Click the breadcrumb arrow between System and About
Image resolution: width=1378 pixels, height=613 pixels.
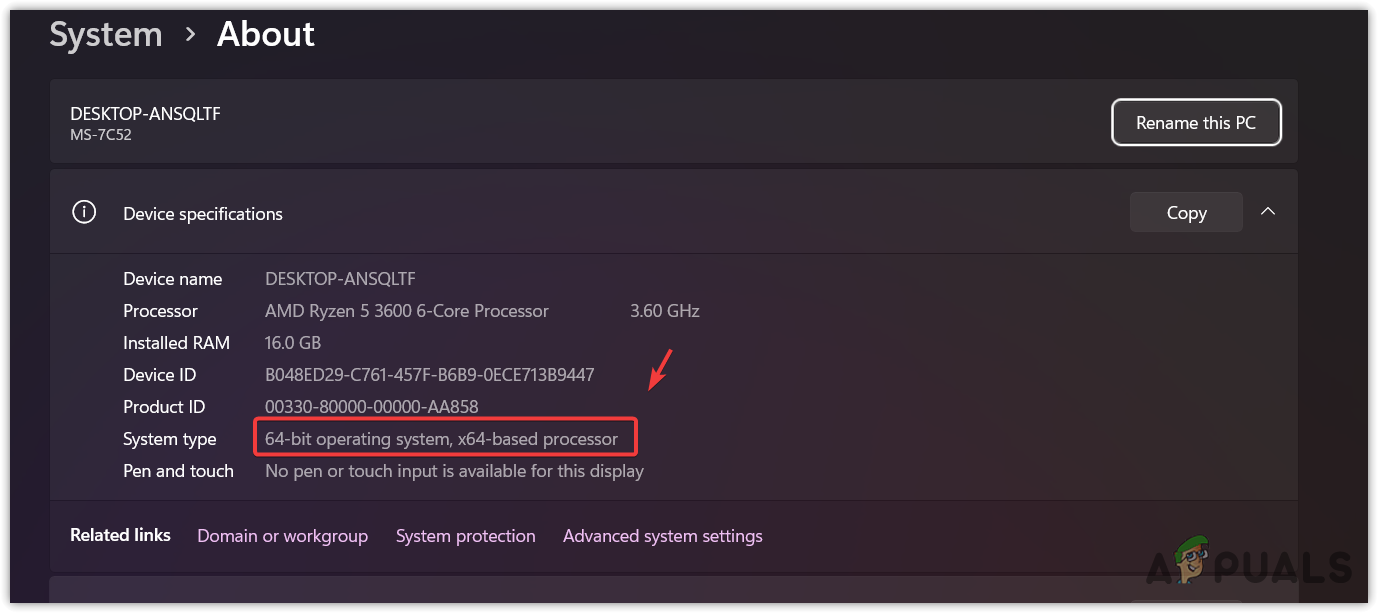click(190, 35)
